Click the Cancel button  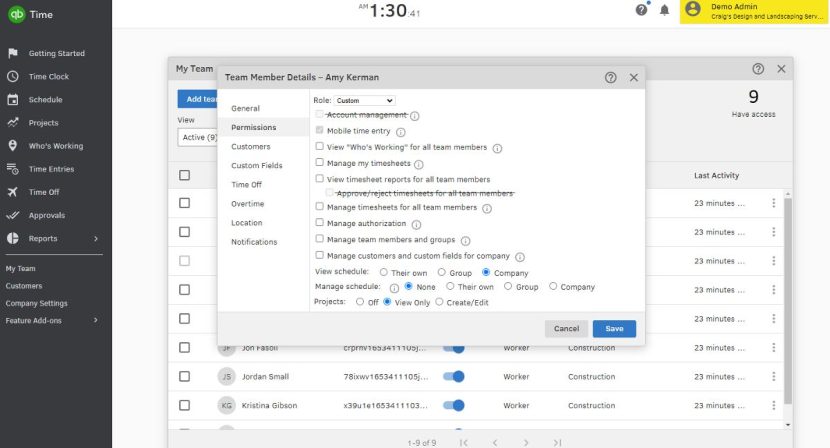pos(566,329)
